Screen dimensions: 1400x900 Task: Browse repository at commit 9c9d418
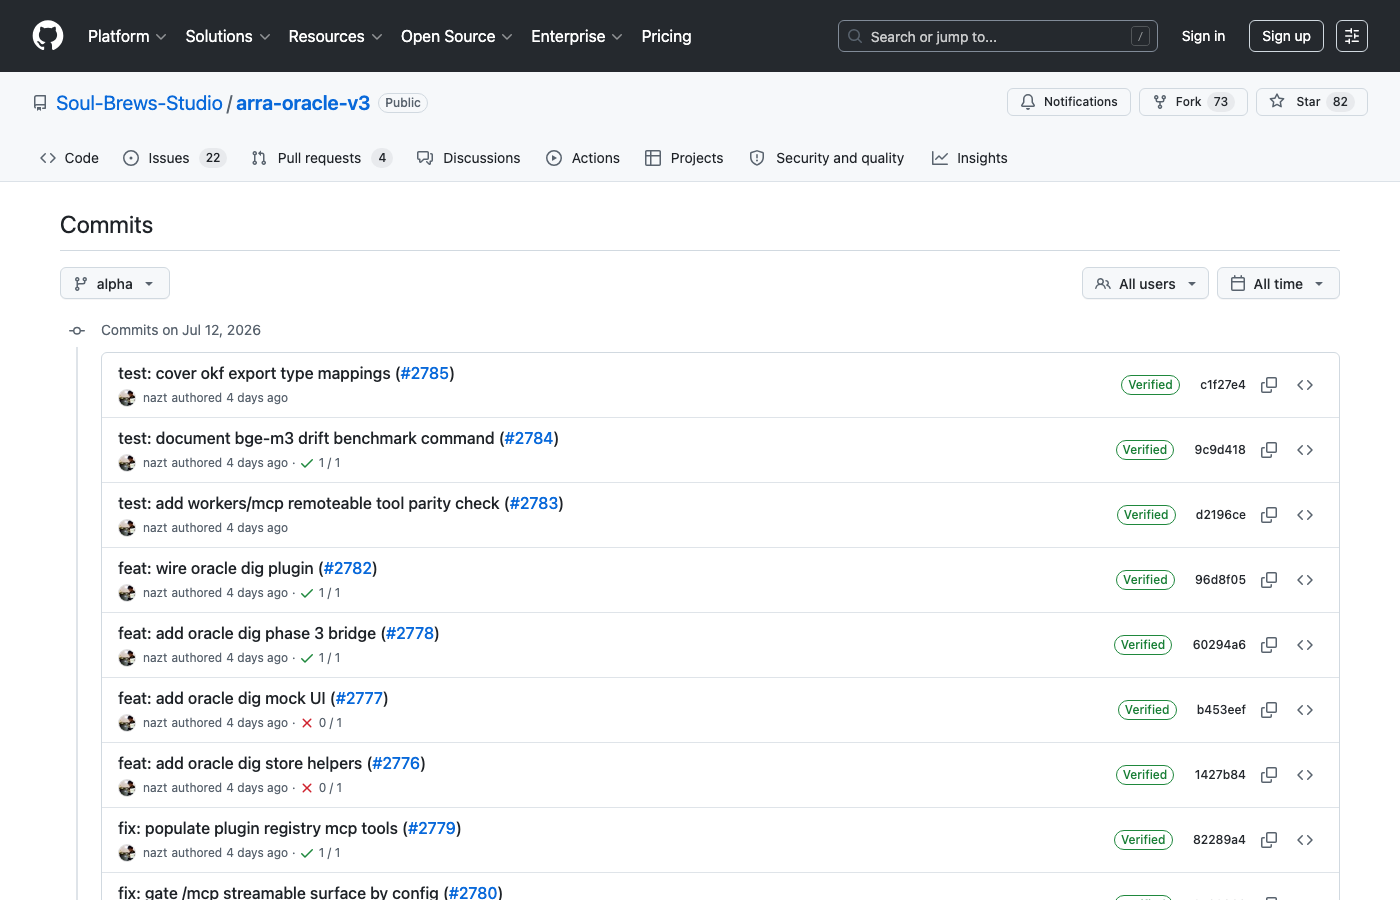1305,450
